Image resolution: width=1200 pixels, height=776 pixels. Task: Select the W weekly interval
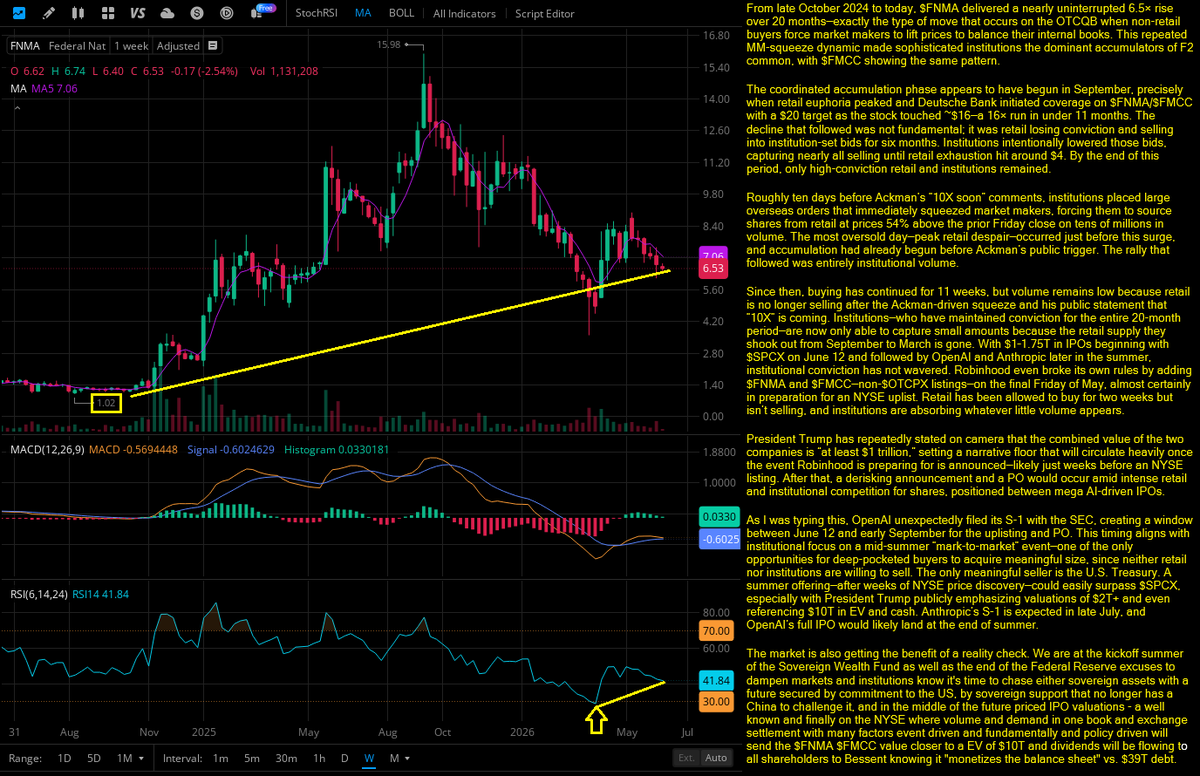click(x=369, y=759)
